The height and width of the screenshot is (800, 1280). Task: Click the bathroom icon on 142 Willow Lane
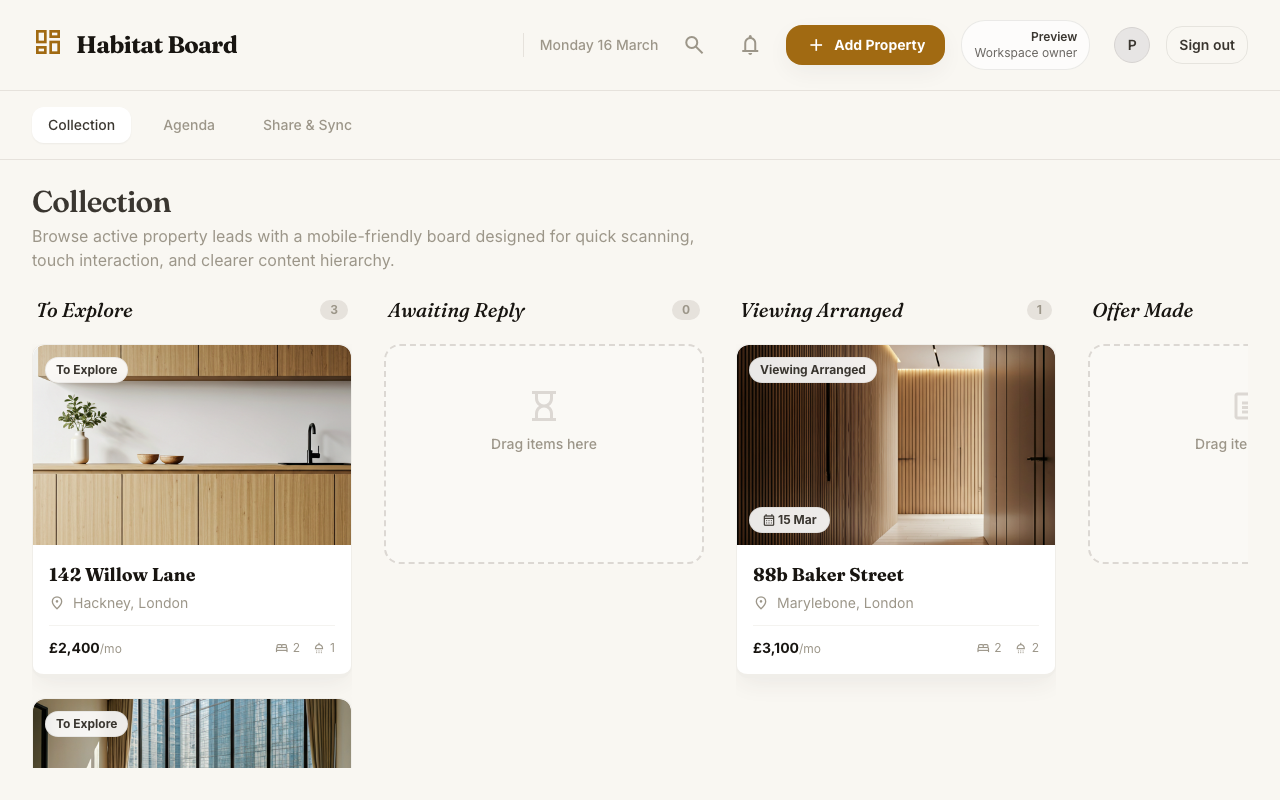coord(318,647)
